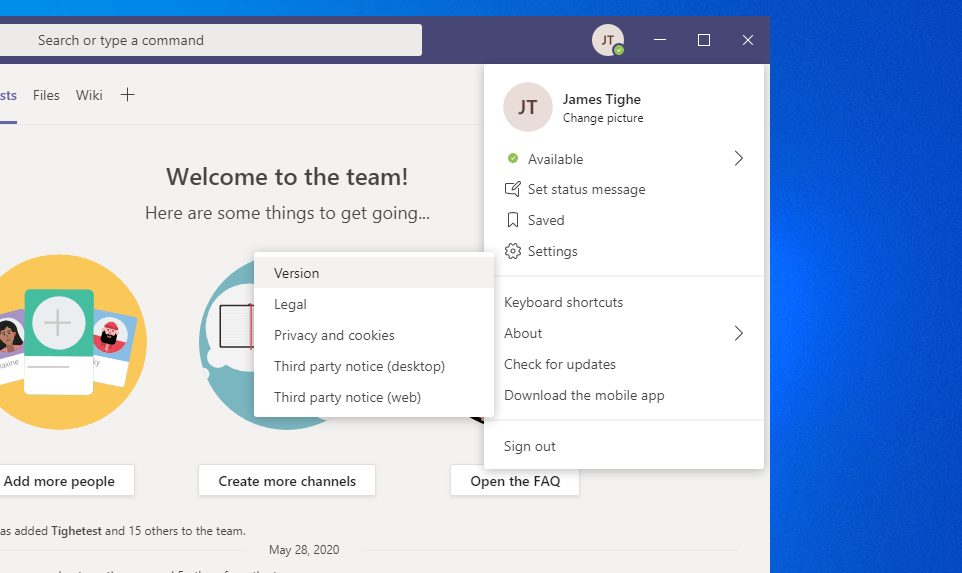Switch to the Files tab
Image resolution: width=962 pixels, height=573 pixels.
(46, 95)
